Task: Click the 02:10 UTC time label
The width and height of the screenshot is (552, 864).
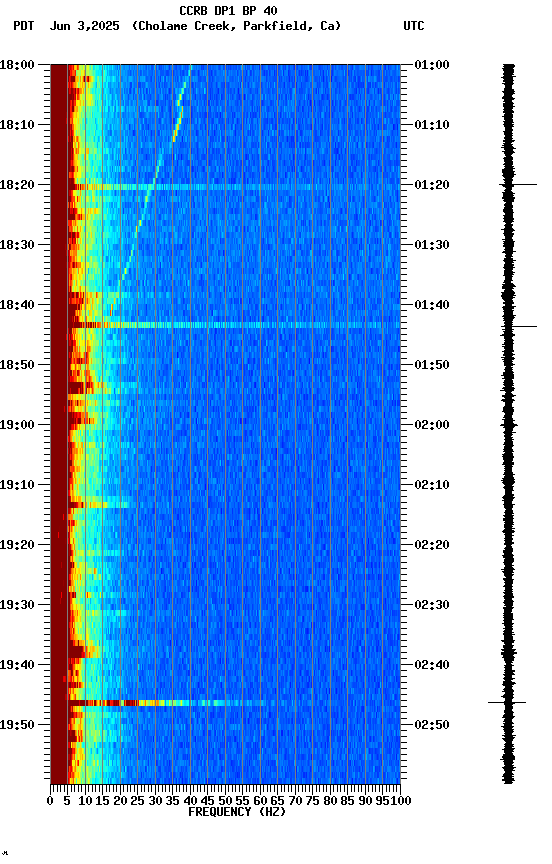Action: 432,485
